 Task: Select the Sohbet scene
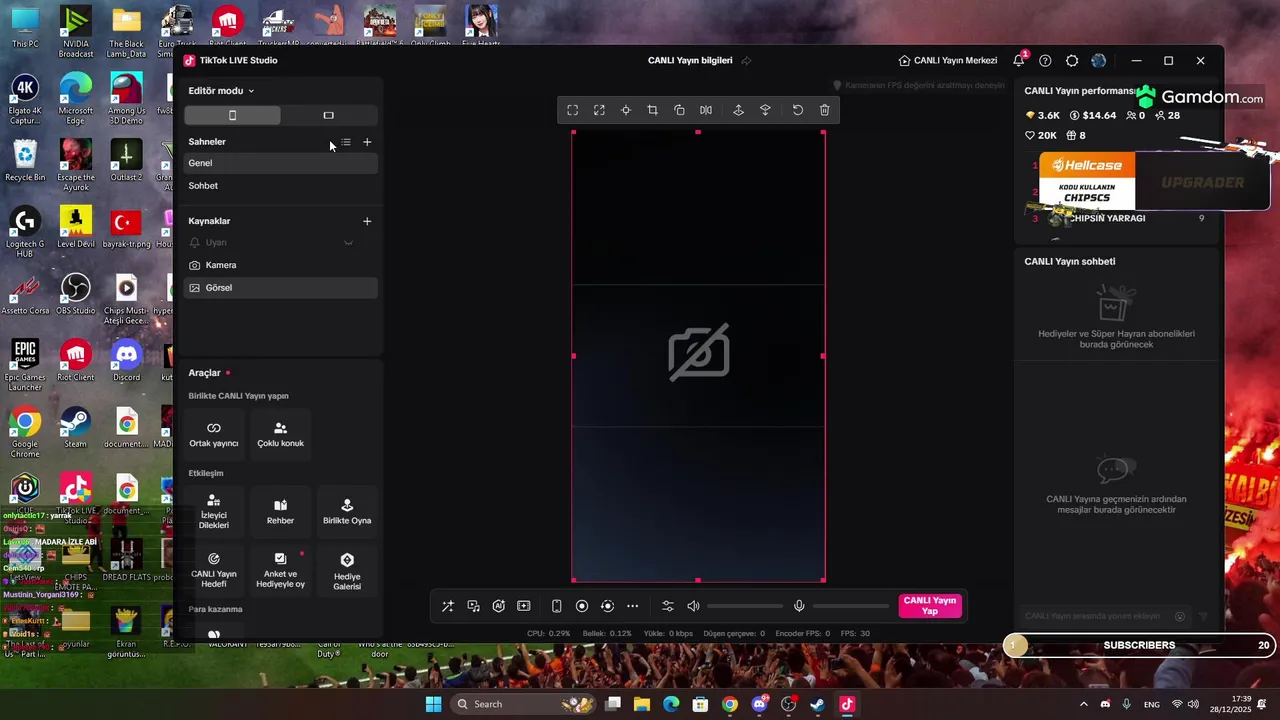coord(280,186)
